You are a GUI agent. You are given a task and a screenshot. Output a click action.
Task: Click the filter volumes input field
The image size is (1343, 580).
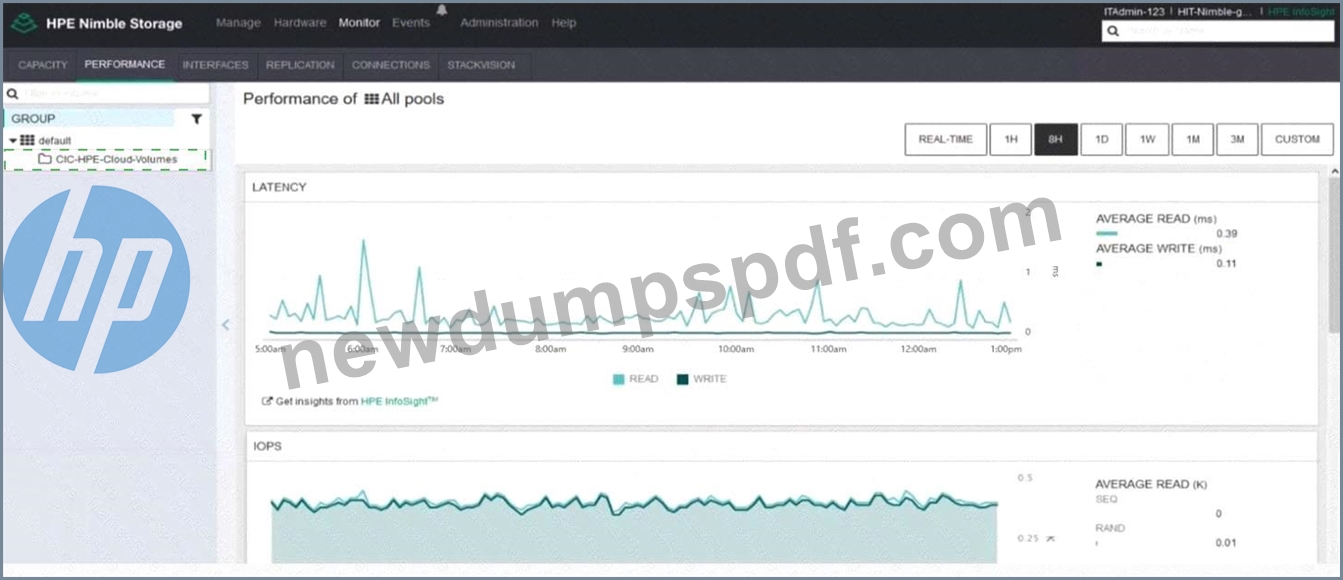point(106,93)
